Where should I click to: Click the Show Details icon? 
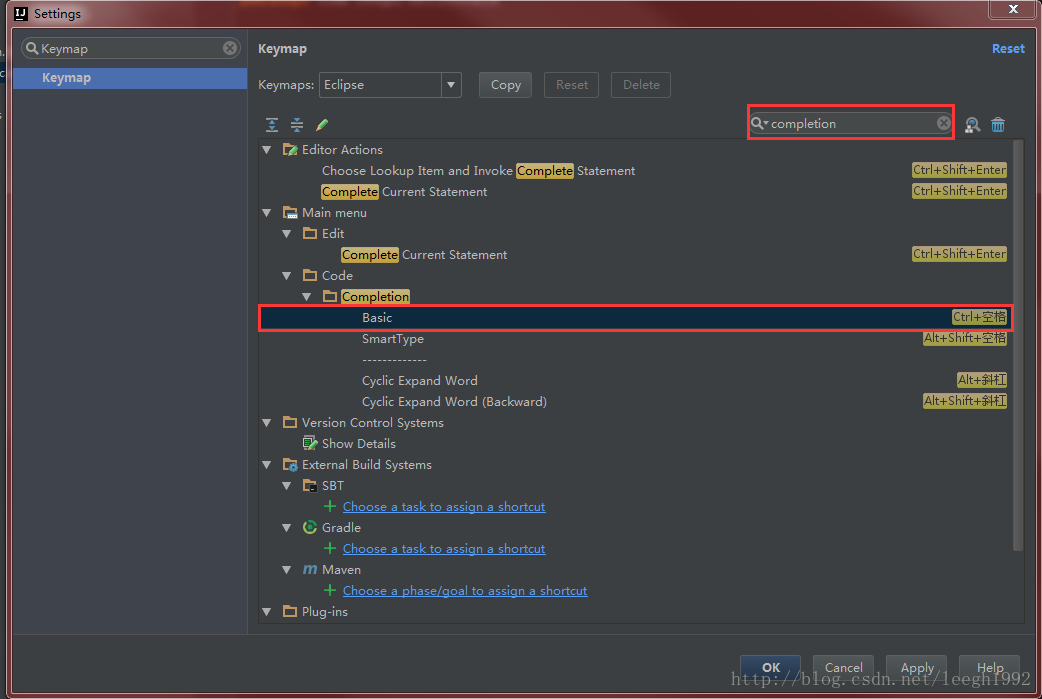coord(310,443)
